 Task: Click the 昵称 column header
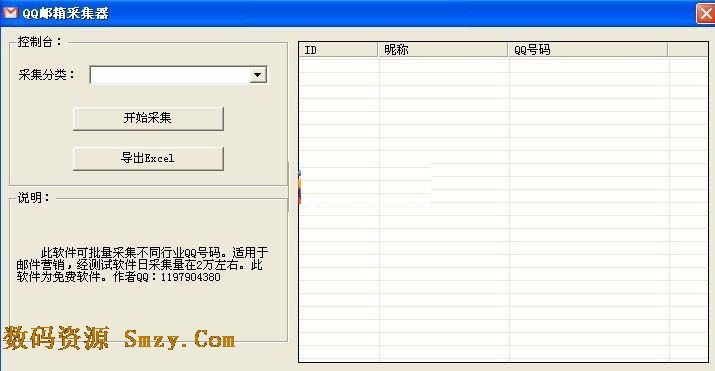coord(443,50)
